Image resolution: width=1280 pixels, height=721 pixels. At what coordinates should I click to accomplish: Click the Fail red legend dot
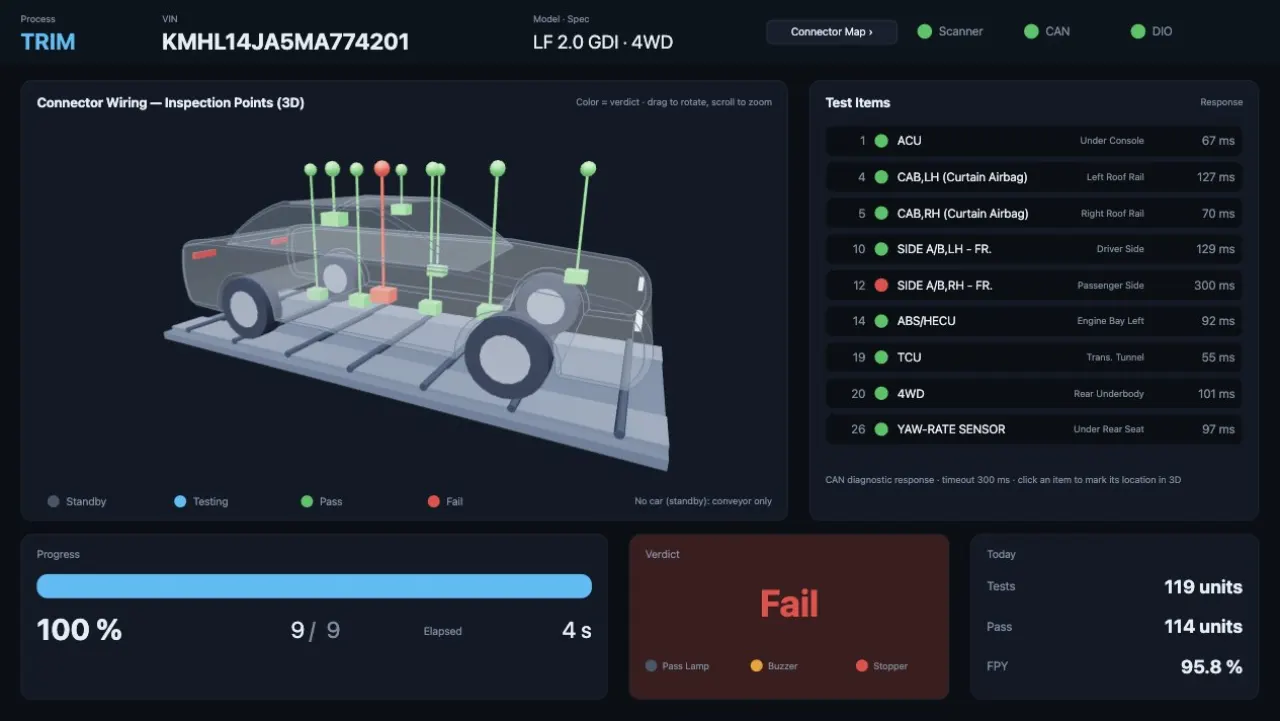[x=433, y=501]
